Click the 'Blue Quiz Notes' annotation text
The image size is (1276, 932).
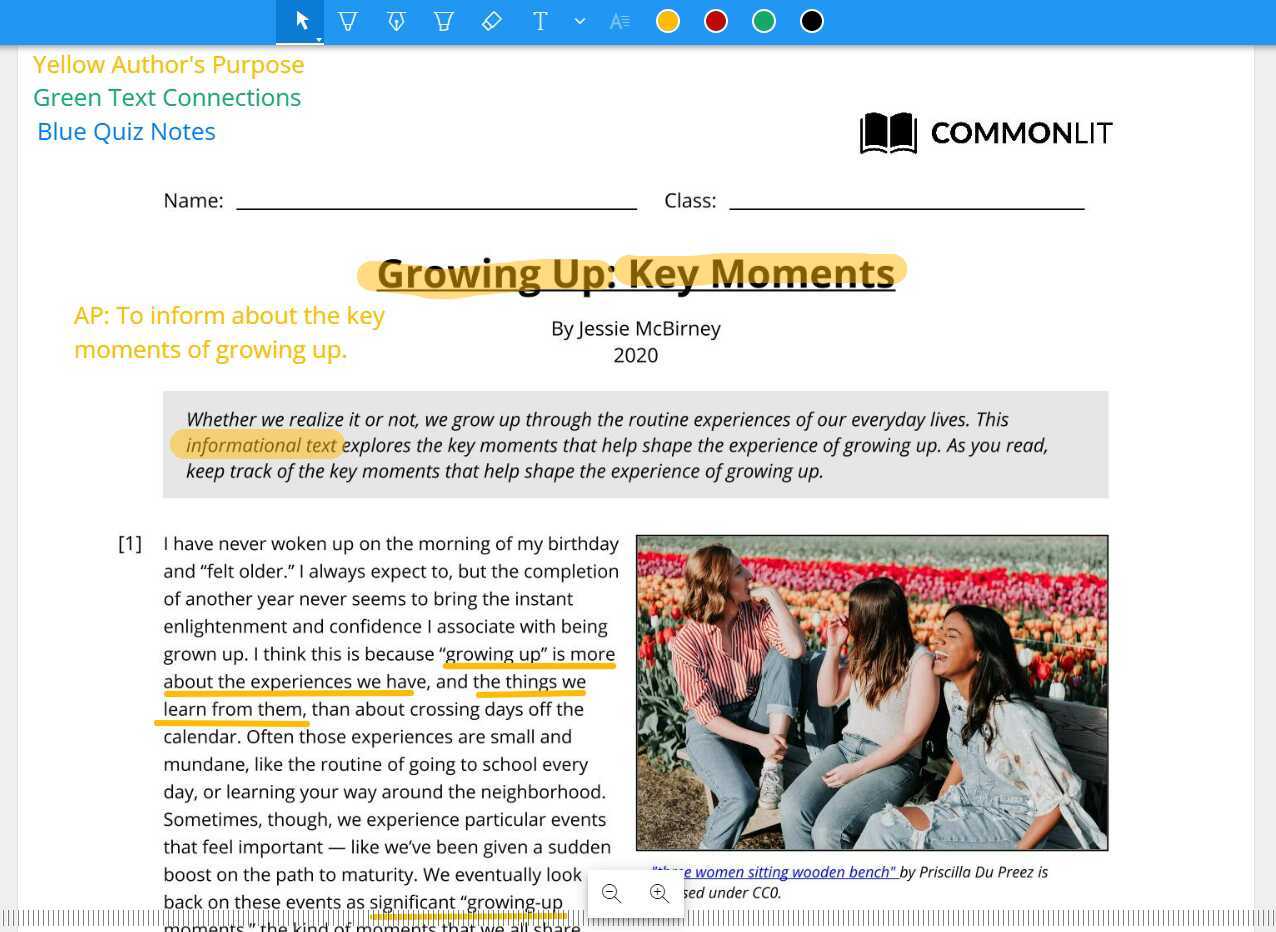tap(126, 131)
